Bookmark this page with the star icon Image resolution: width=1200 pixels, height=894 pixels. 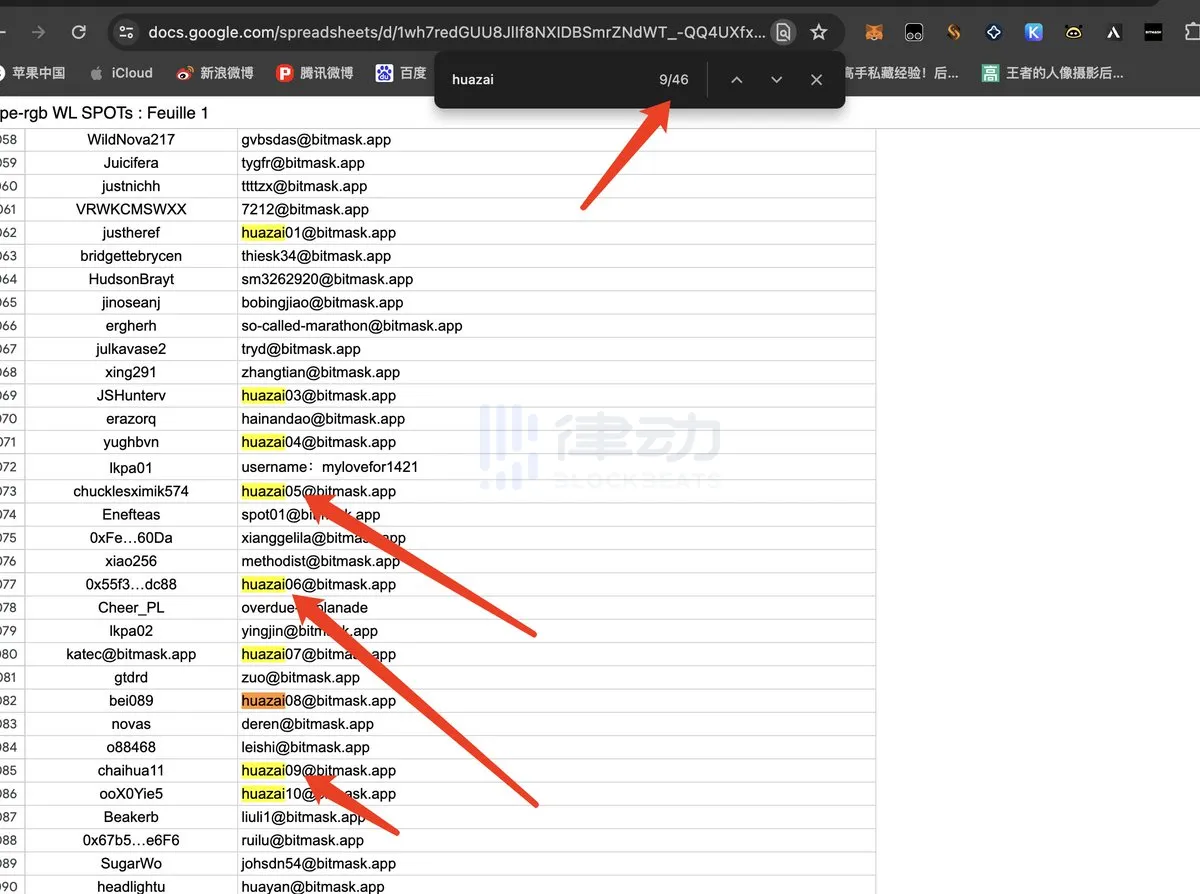(x=819, y=32)
